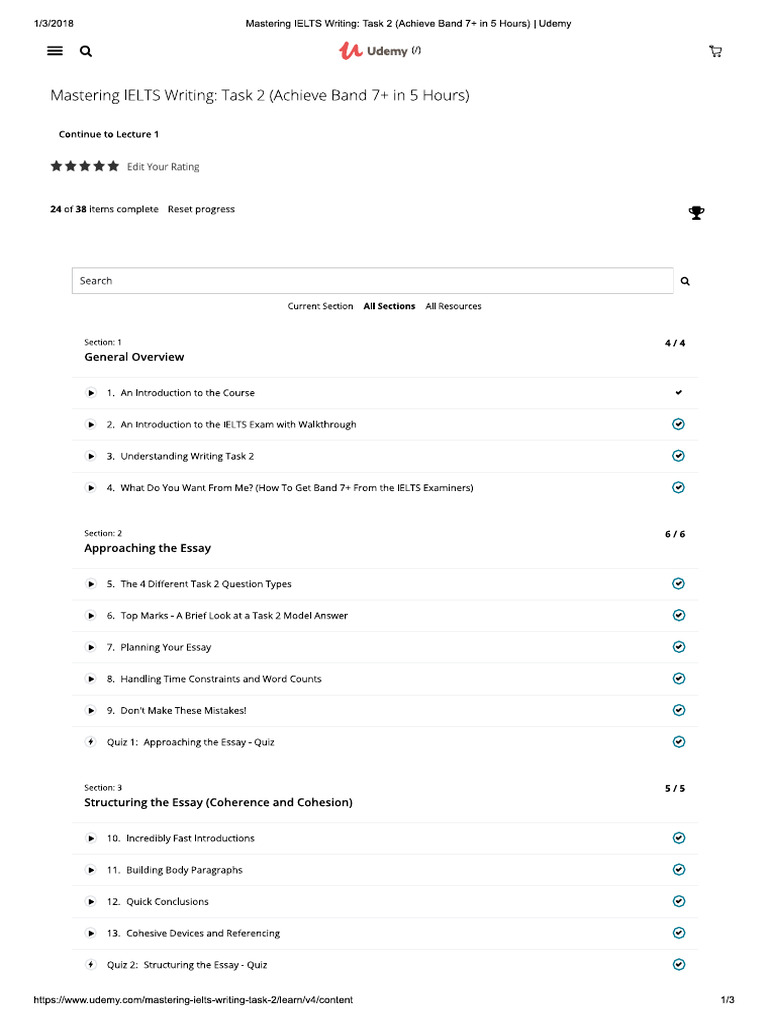Click the trophy achievement icon
The width and height of the screenshot is (768, 1024).
pos(696,212)
